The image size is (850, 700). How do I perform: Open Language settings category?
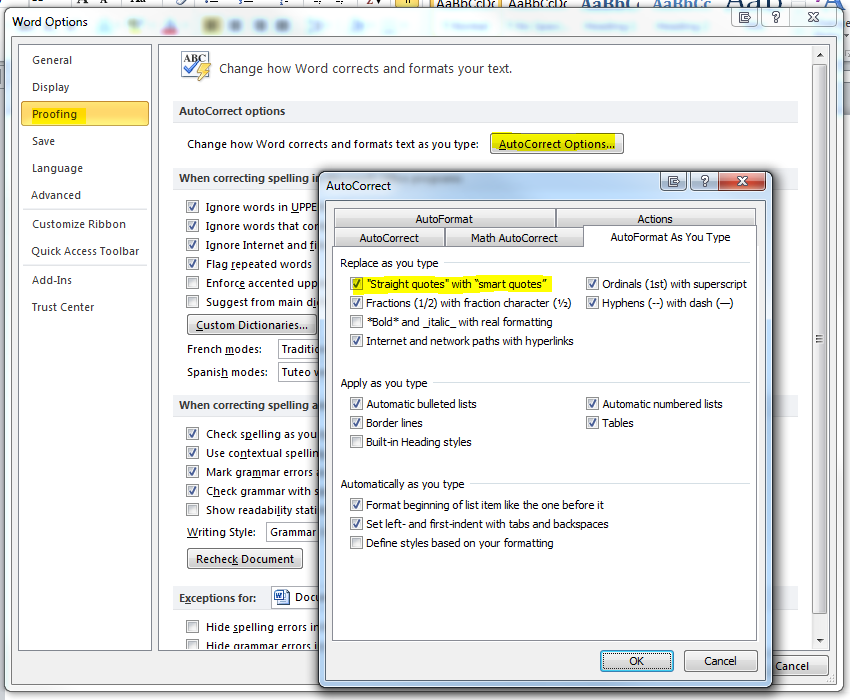tap(85, 168)
